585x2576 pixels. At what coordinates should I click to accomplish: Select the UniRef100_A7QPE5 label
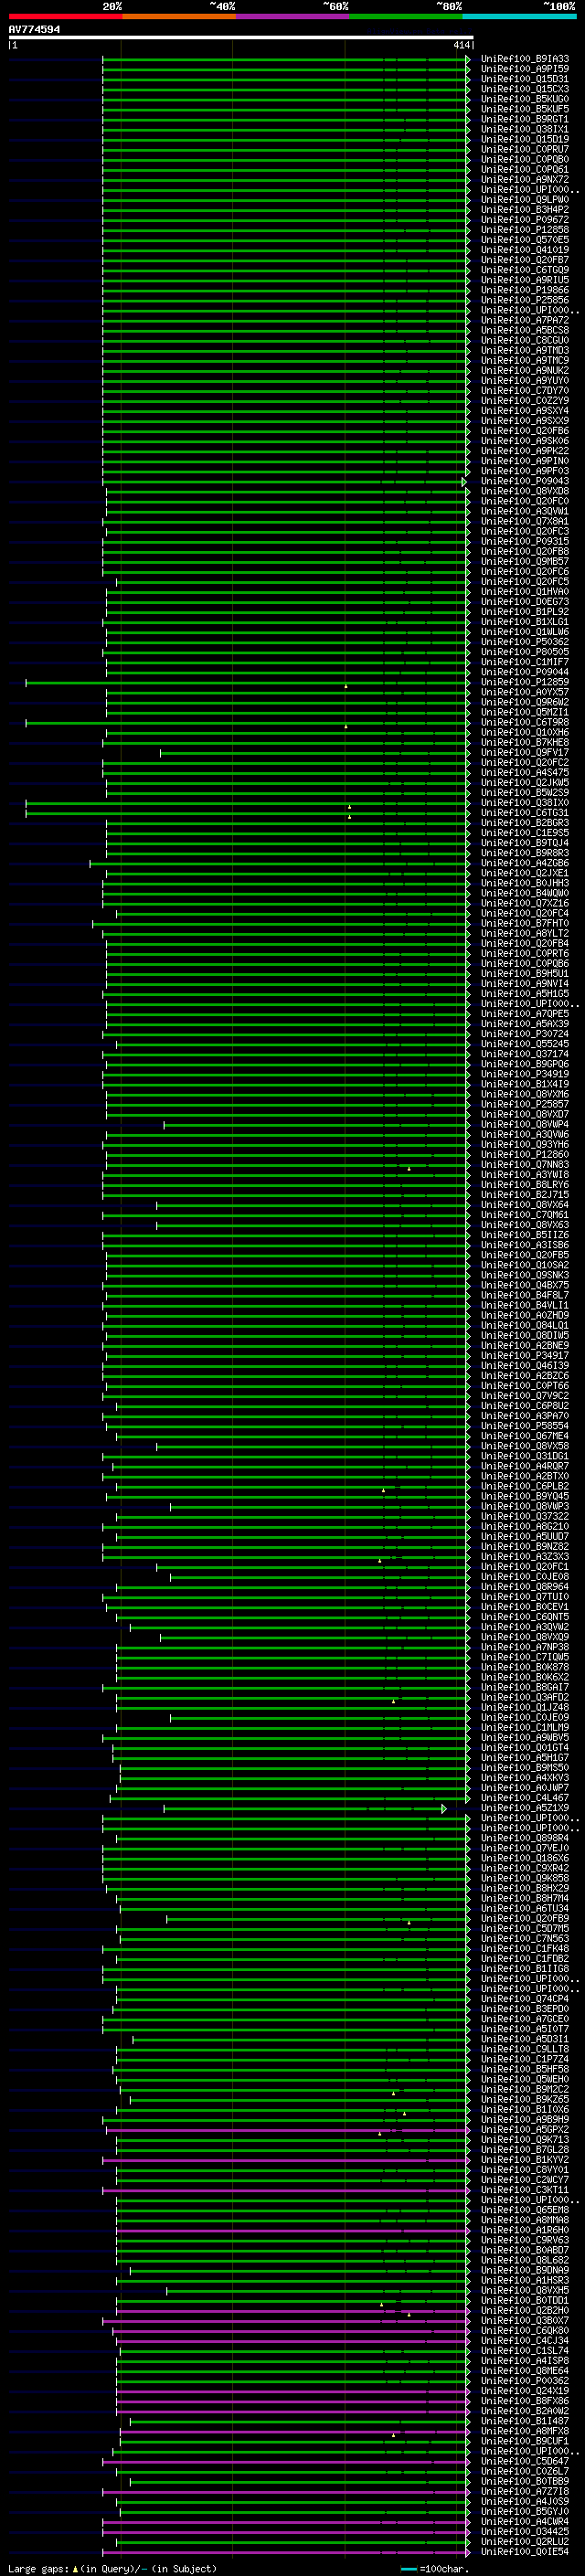[524, 1014]
